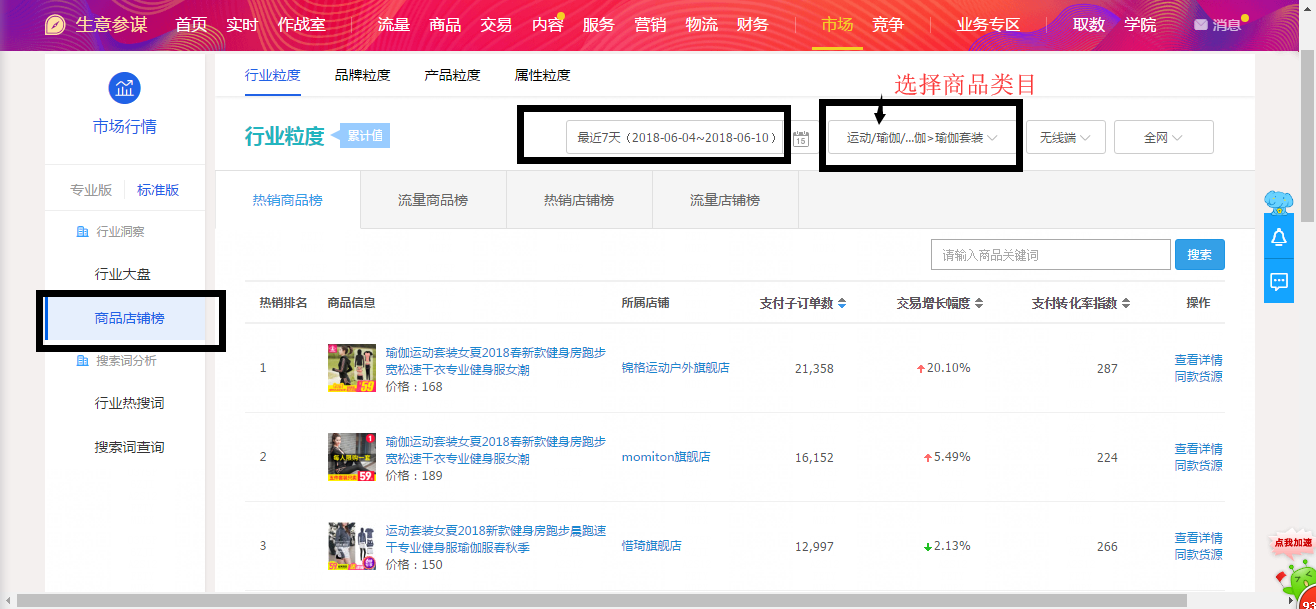This screenshot has height=609, width=1316.
Task: Click the 请输入商品关键词 search field
Action: pyautogui.click(x=1050, y=255)
